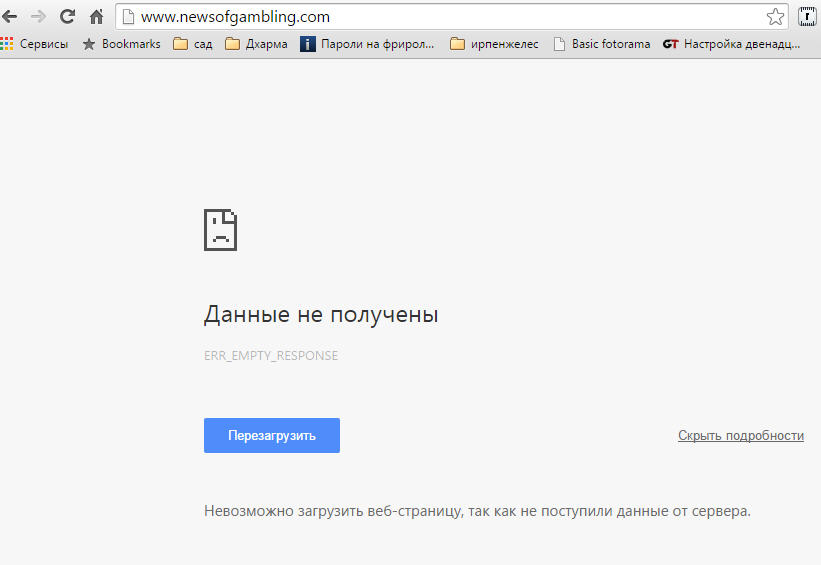Viewport: 821px width, 565px height.
Task: Click the browser Back arrow
Action: (x=11, y=17)
